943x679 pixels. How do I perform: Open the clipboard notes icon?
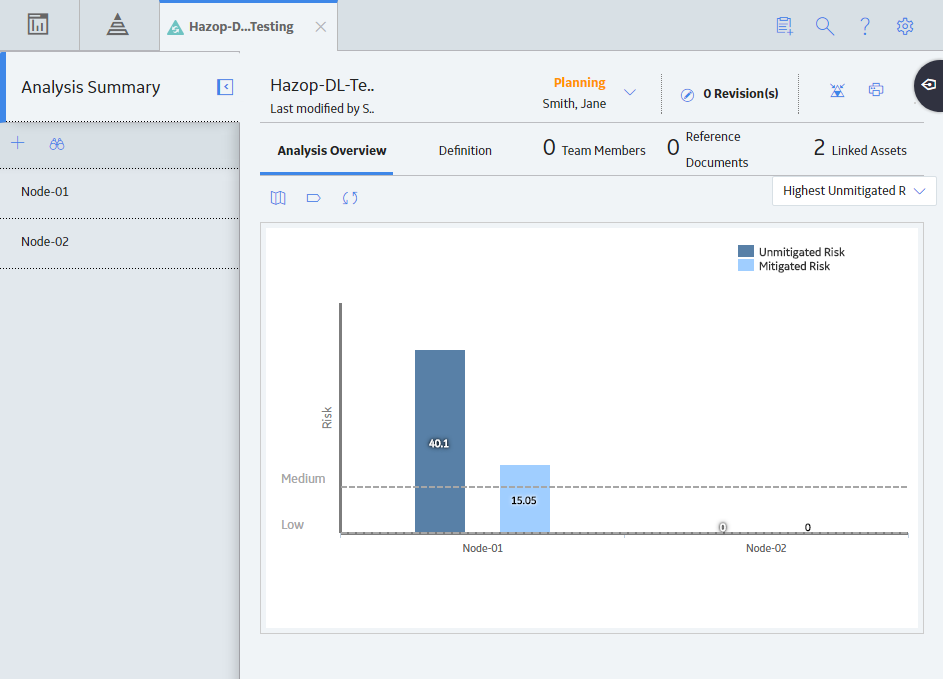click(784, 26)
